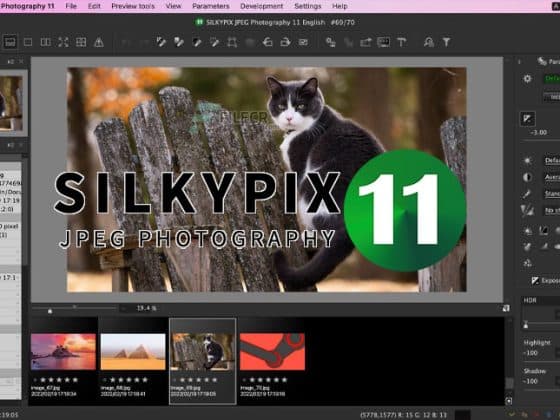Click the develop image toolbar icon
The image size is (560, 420).
(331, 42)
